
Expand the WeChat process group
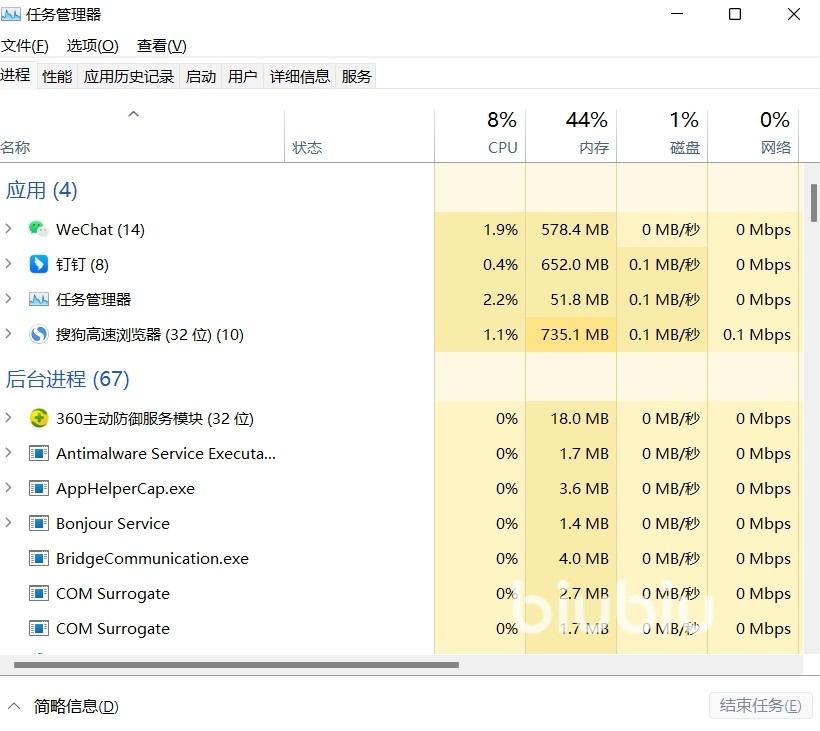(9, 229)
